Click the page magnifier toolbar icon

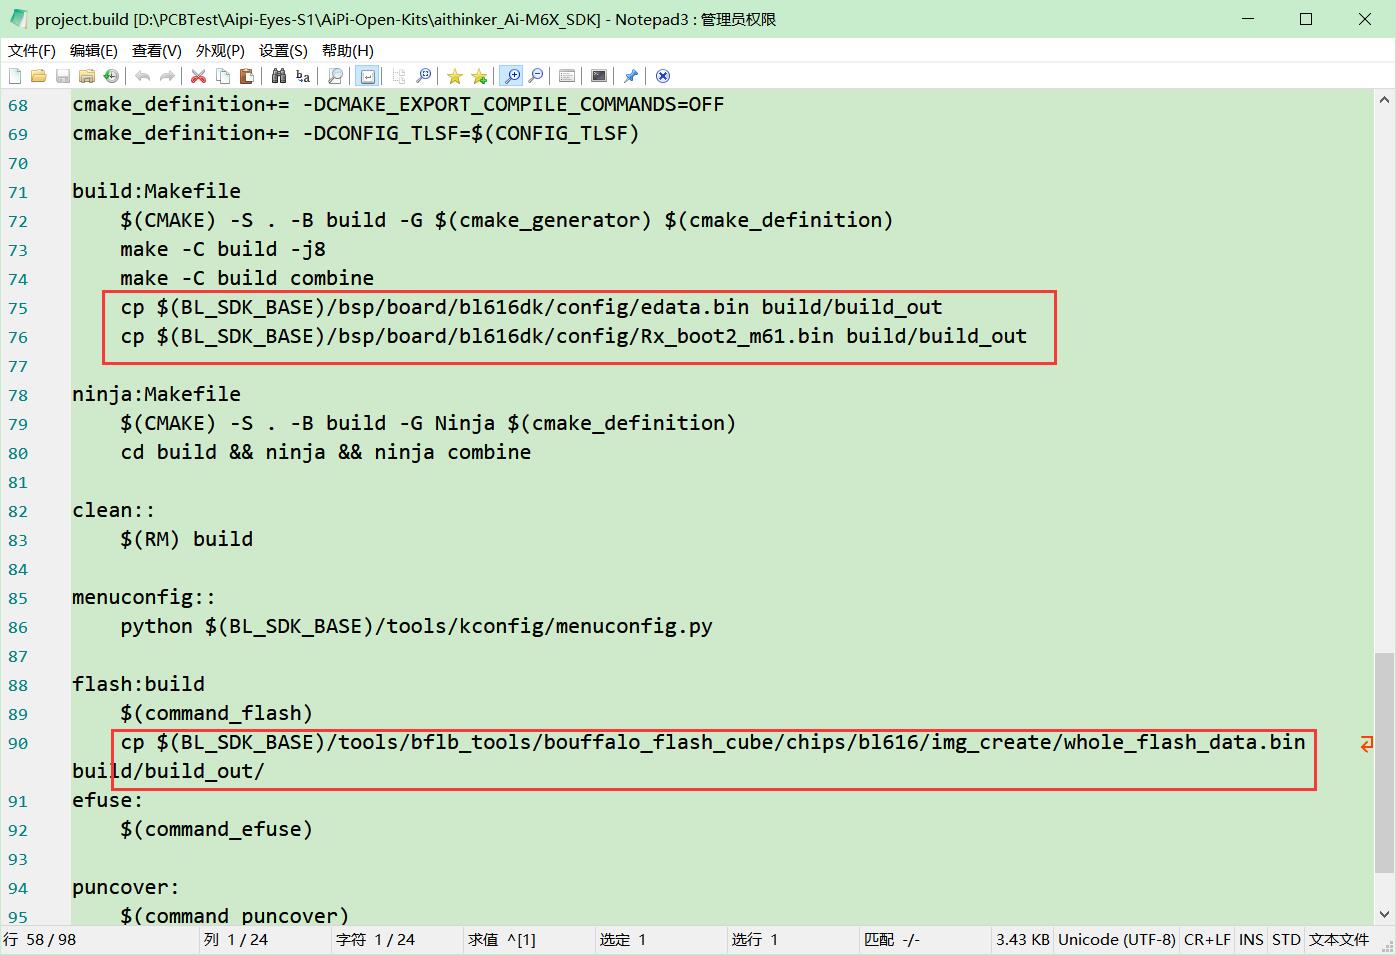point(335,76)
